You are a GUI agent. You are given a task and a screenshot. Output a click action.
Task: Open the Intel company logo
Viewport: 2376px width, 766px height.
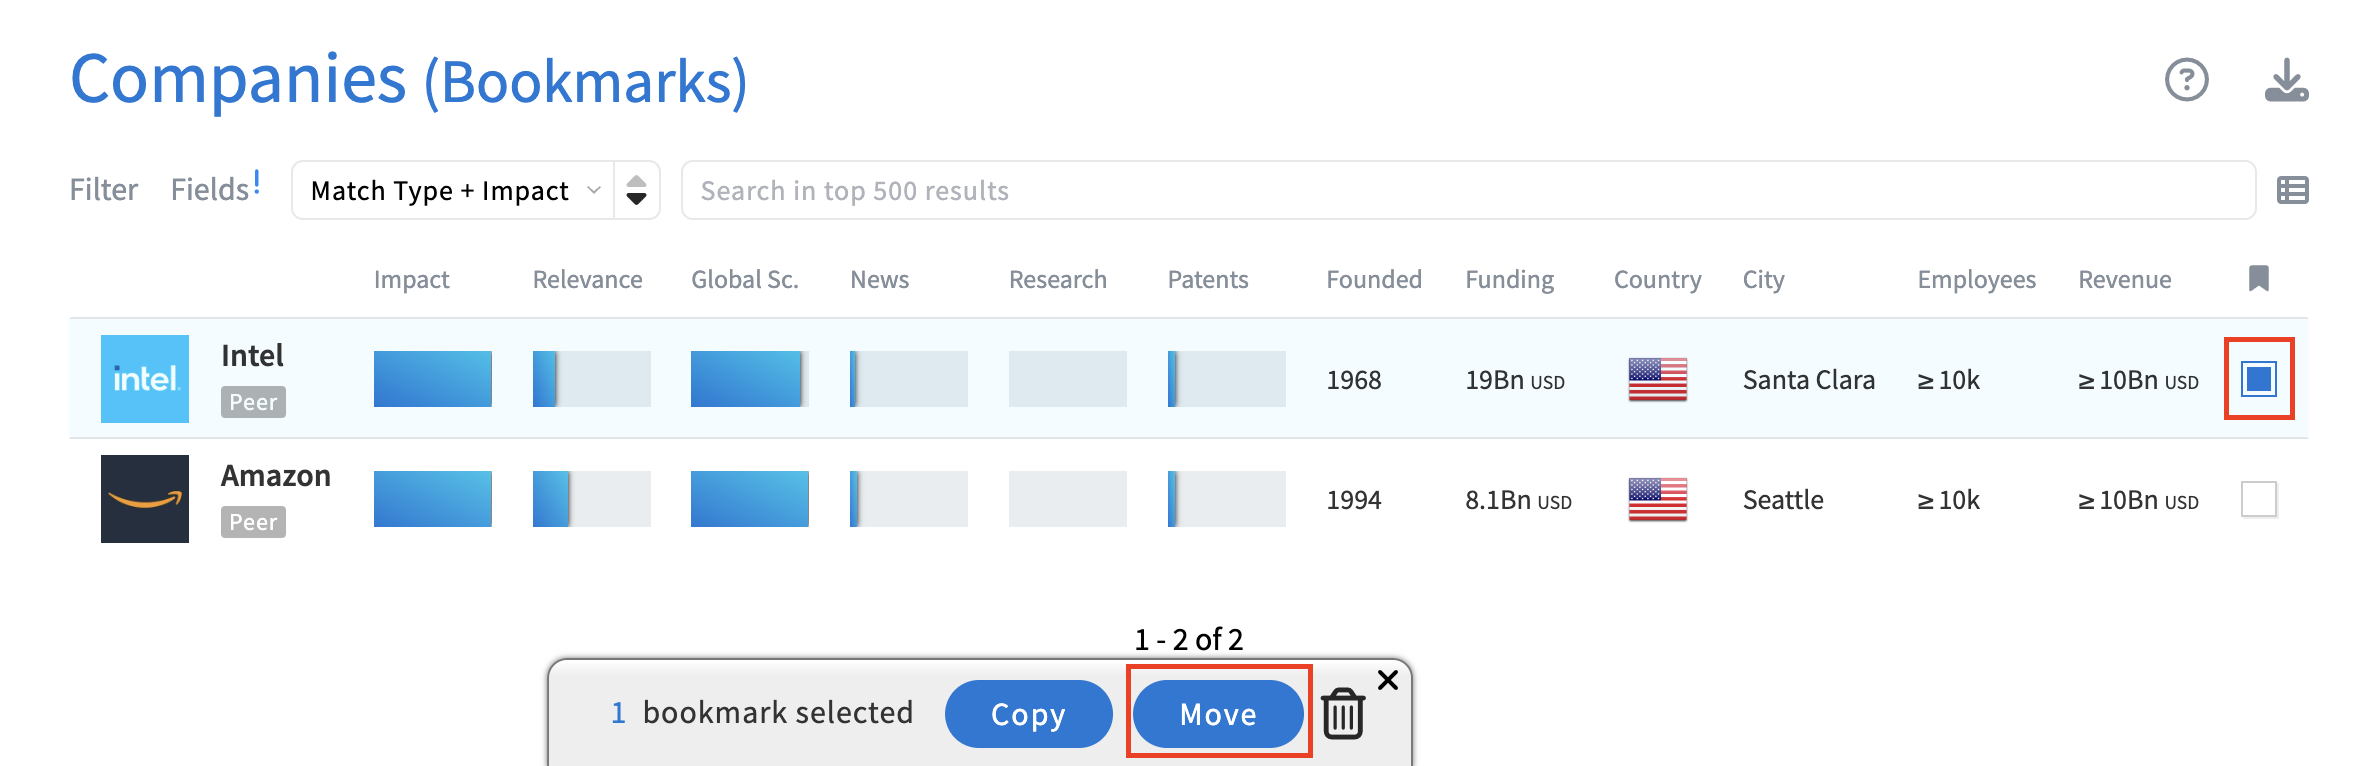tap(145, 379)
